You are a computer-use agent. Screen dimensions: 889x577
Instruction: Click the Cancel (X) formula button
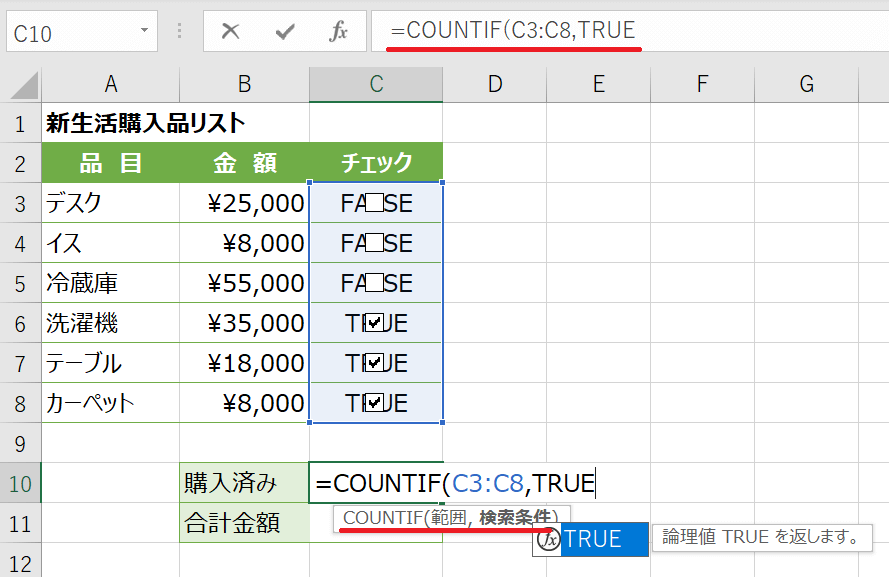tap(231, 32)
